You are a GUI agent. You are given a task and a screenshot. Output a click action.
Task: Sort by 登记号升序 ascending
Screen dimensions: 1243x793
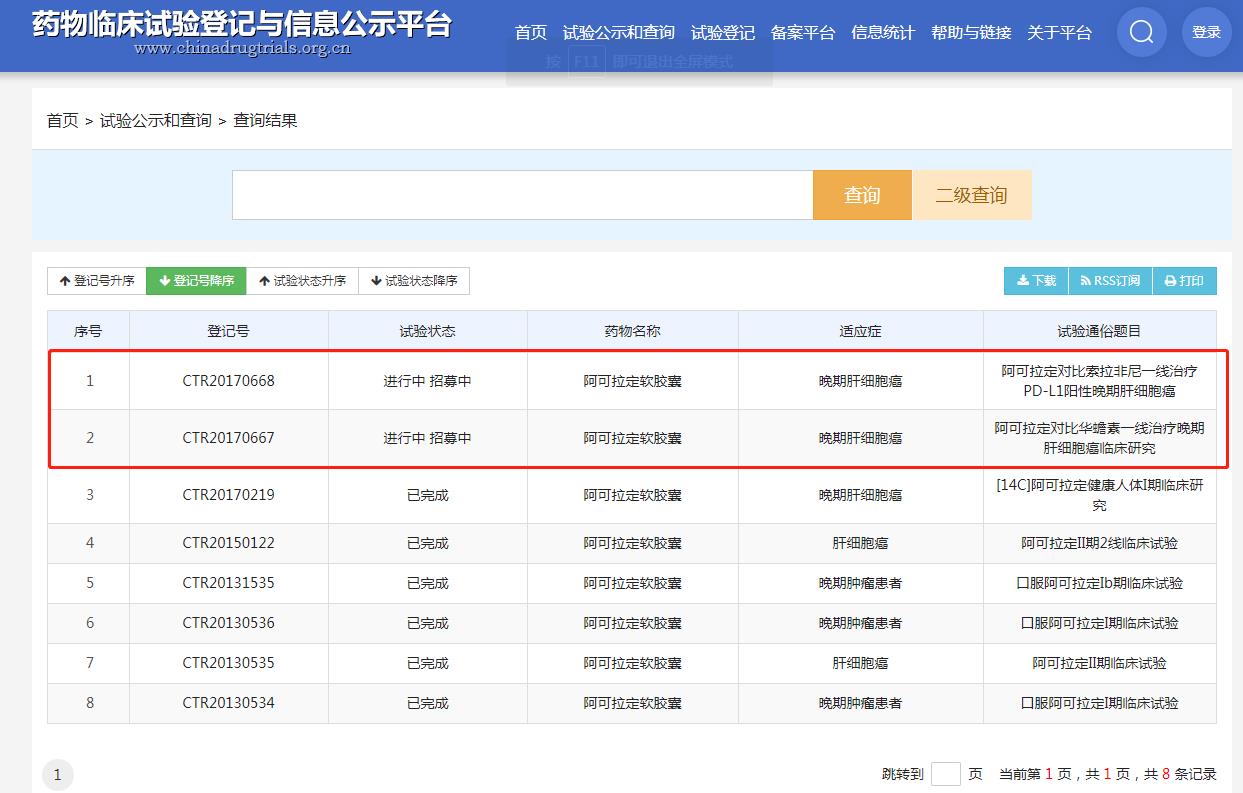coord(97,281)
